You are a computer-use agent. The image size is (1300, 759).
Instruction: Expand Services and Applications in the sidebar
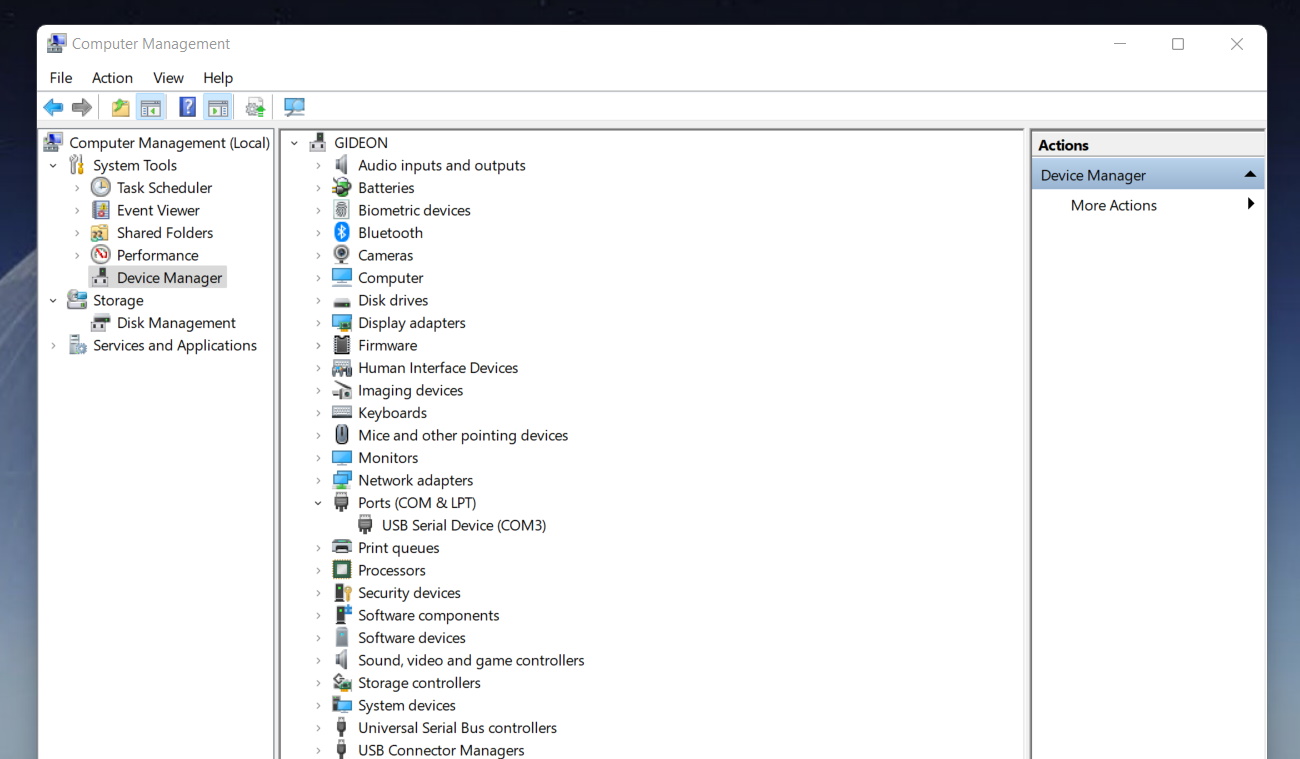click(x=53, y=345)
